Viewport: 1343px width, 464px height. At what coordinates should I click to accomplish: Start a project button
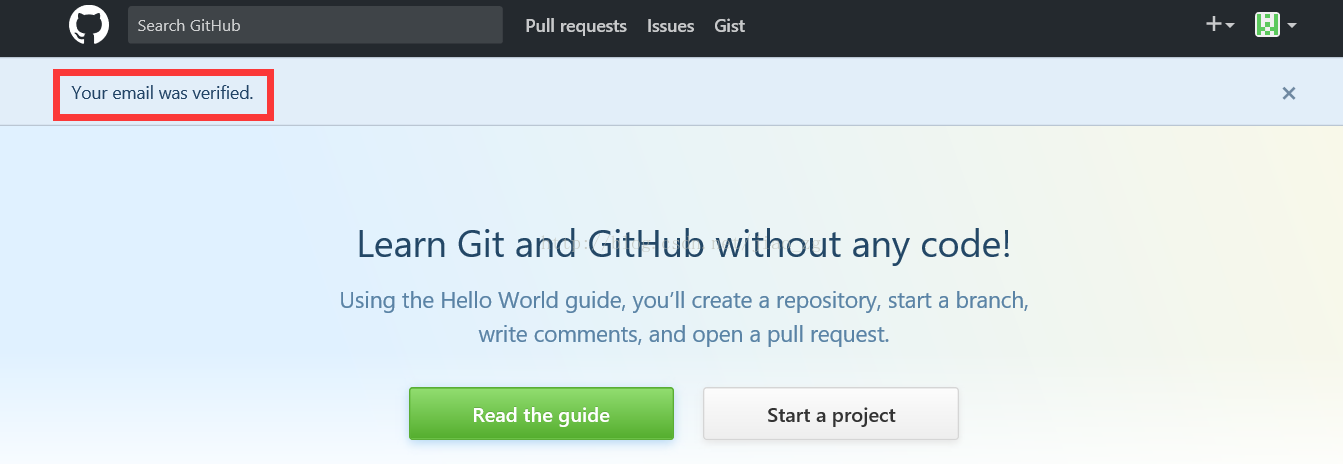[831, 414]
